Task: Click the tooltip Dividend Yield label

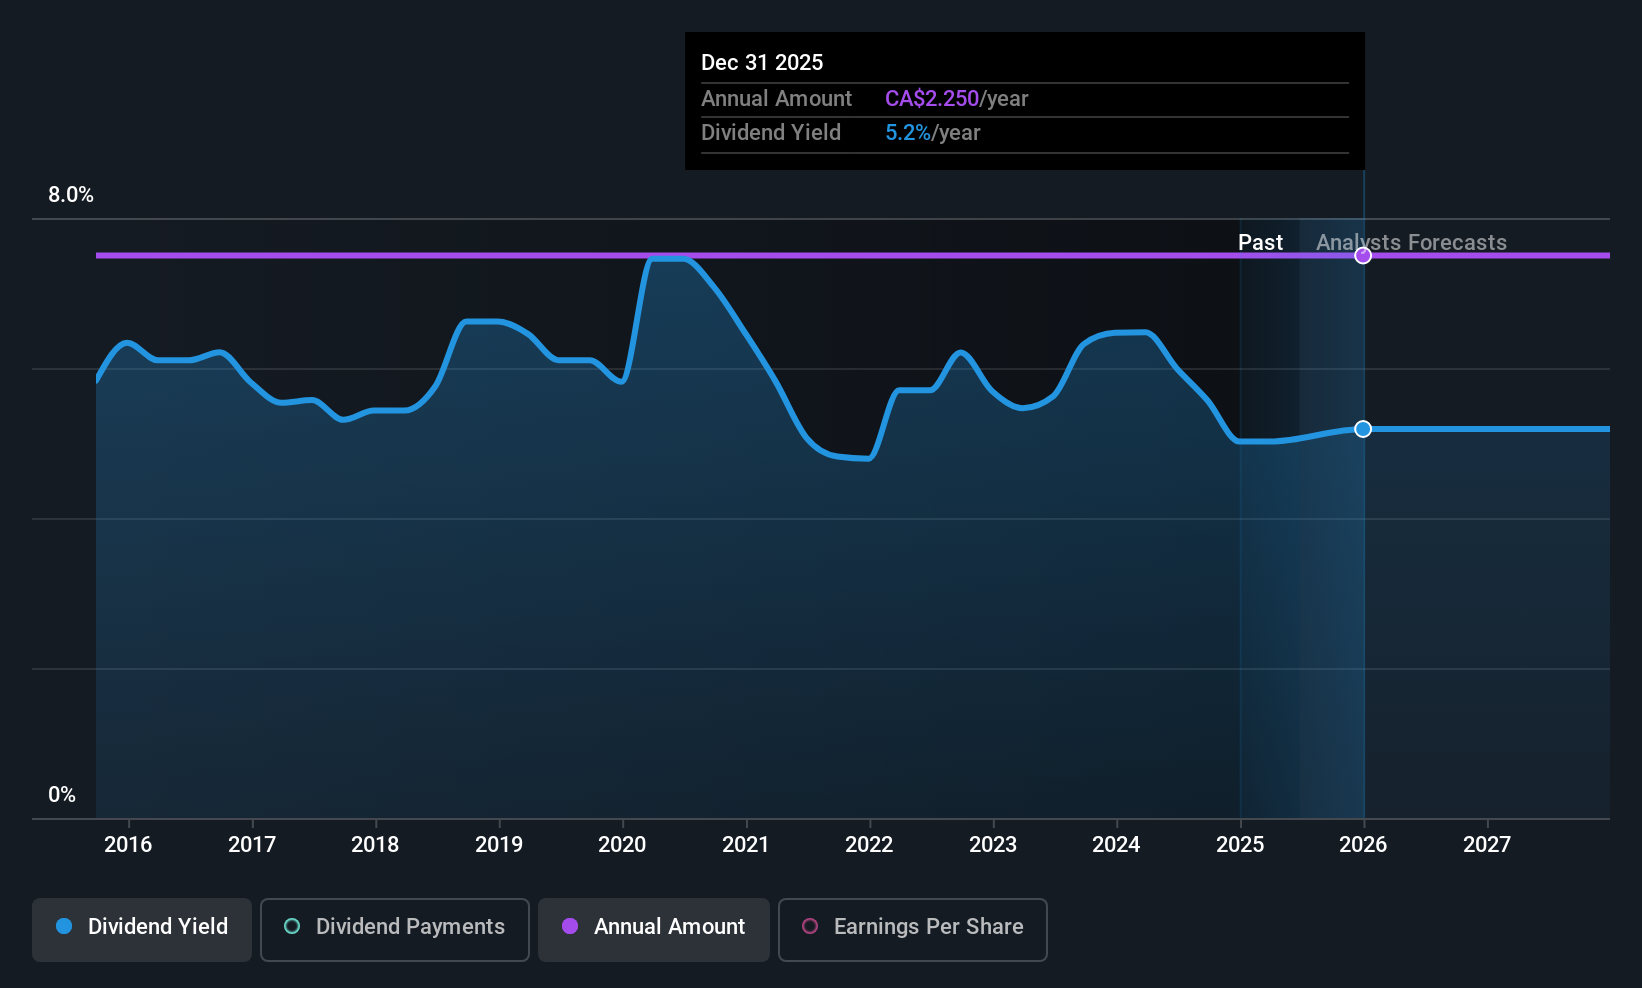Action: (x=771, y=133)
